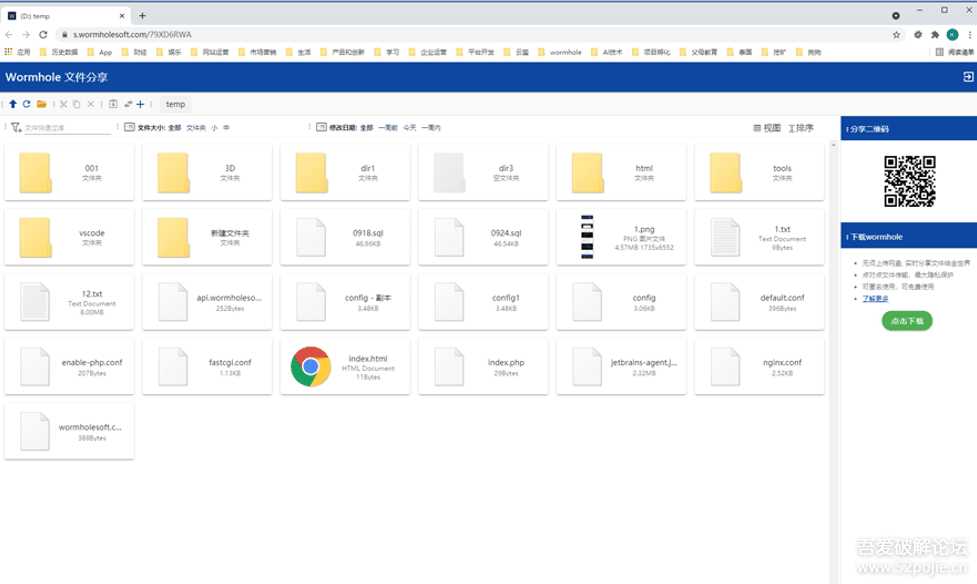Select the 一周前 modified date filter

(388, 128)
